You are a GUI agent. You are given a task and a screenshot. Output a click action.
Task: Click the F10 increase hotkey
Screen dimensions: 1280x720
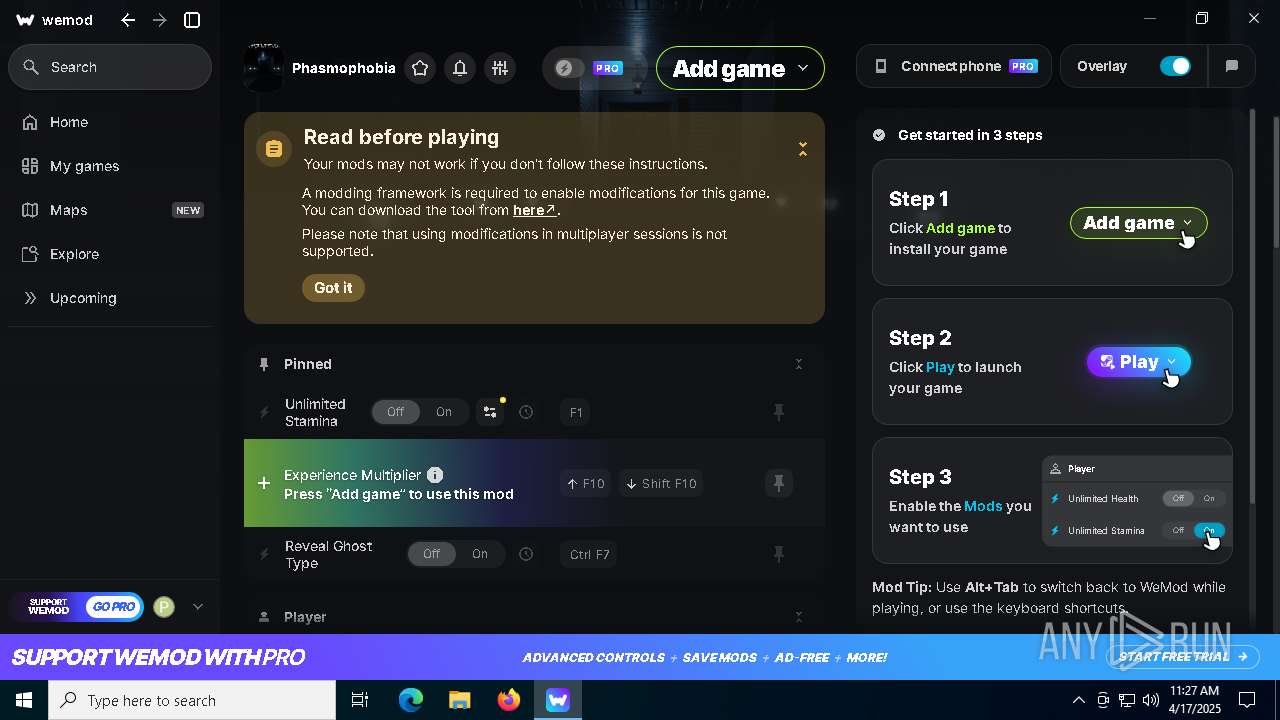tap(585, 484)
